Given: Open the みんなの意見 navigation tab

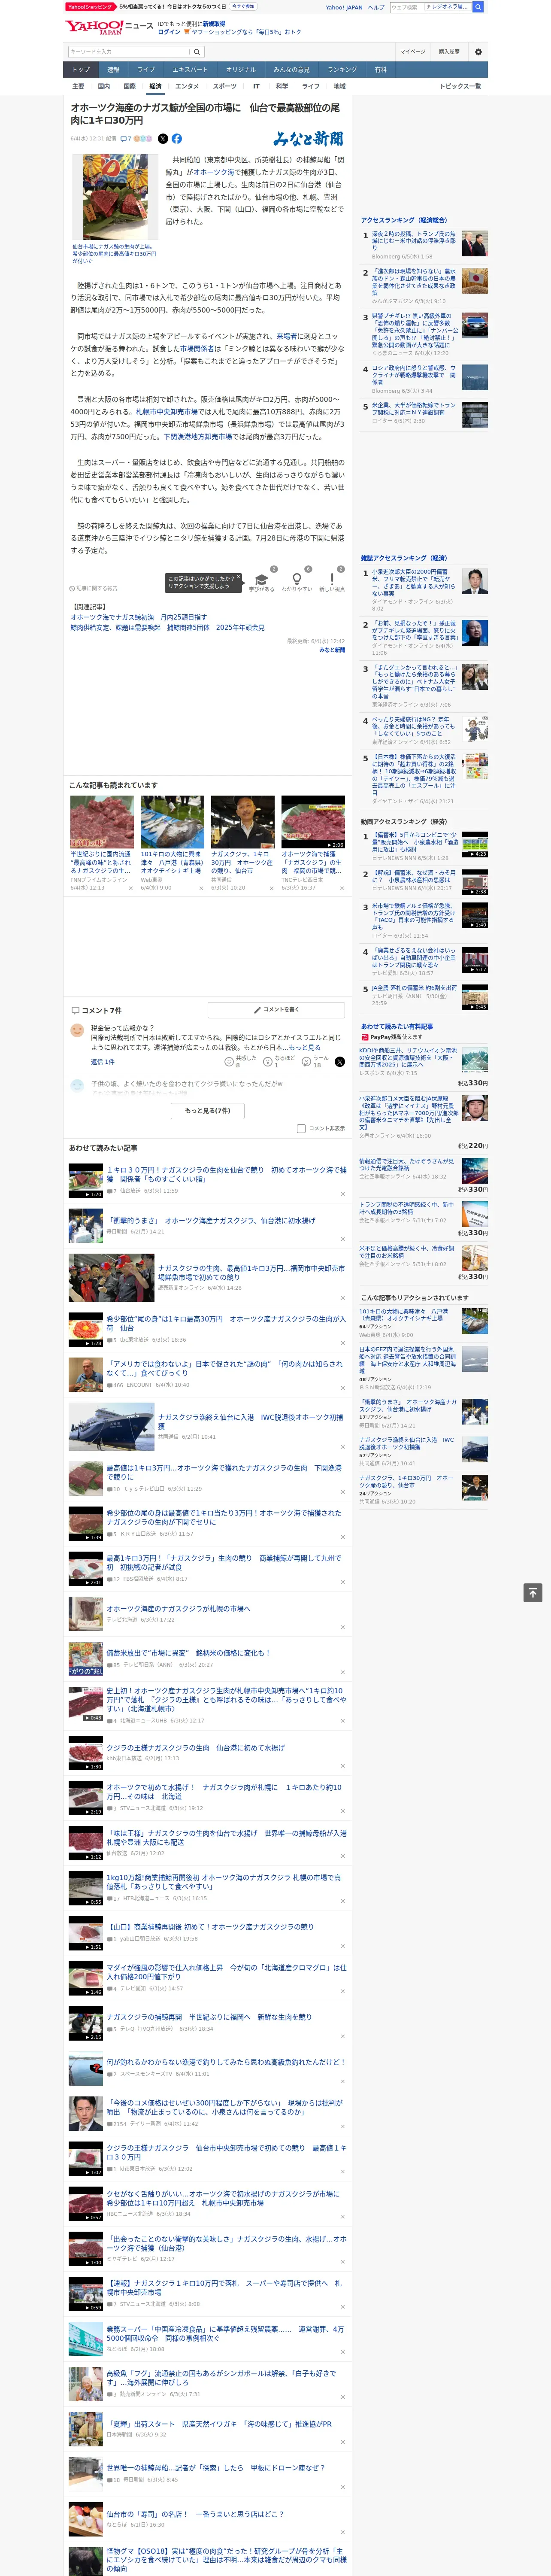Looking at the screenshot, I should click(291, 70).
